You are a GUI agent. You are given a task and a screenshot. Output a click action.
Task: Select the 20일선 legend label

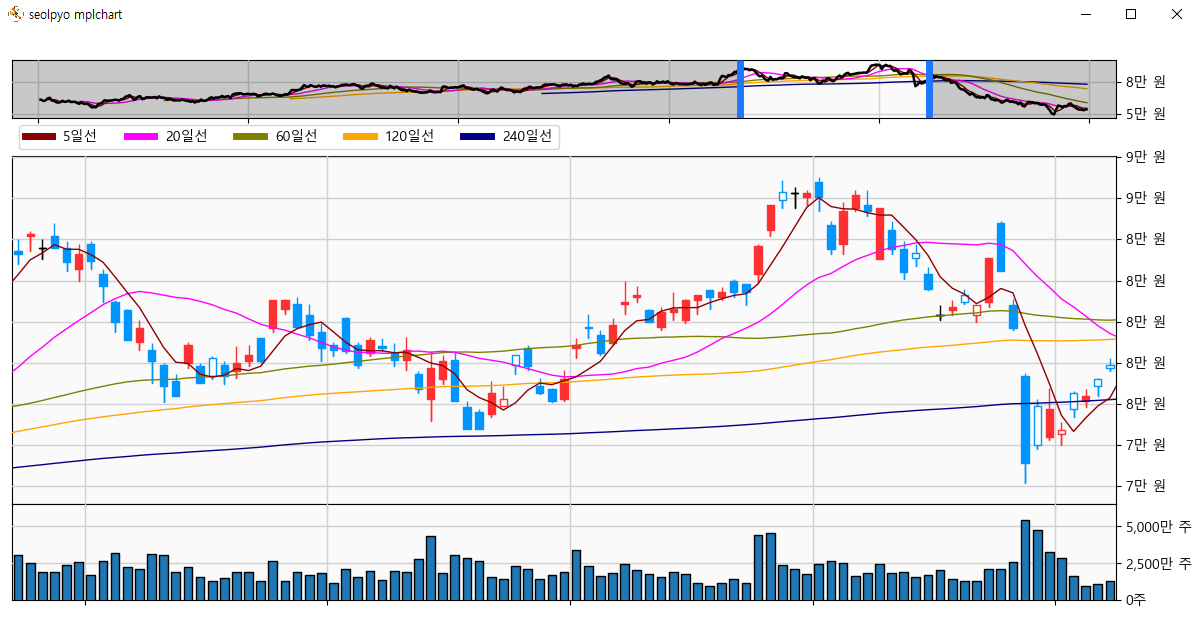pyautogui.click(x=186, y=137)
